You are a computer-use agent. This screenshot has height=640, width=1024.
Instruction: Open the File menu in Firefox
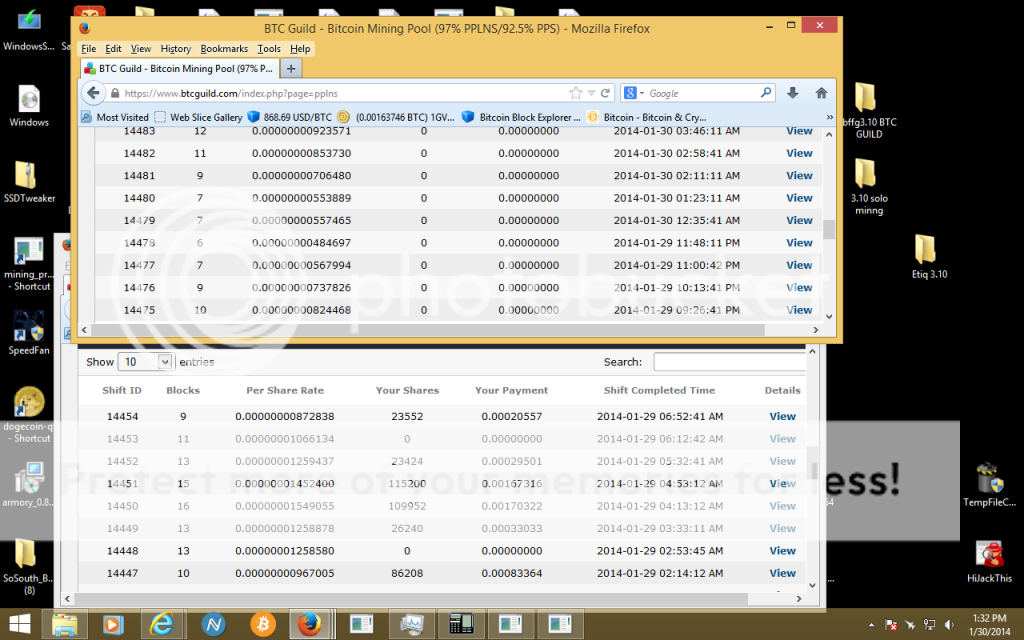pos(88,49)
